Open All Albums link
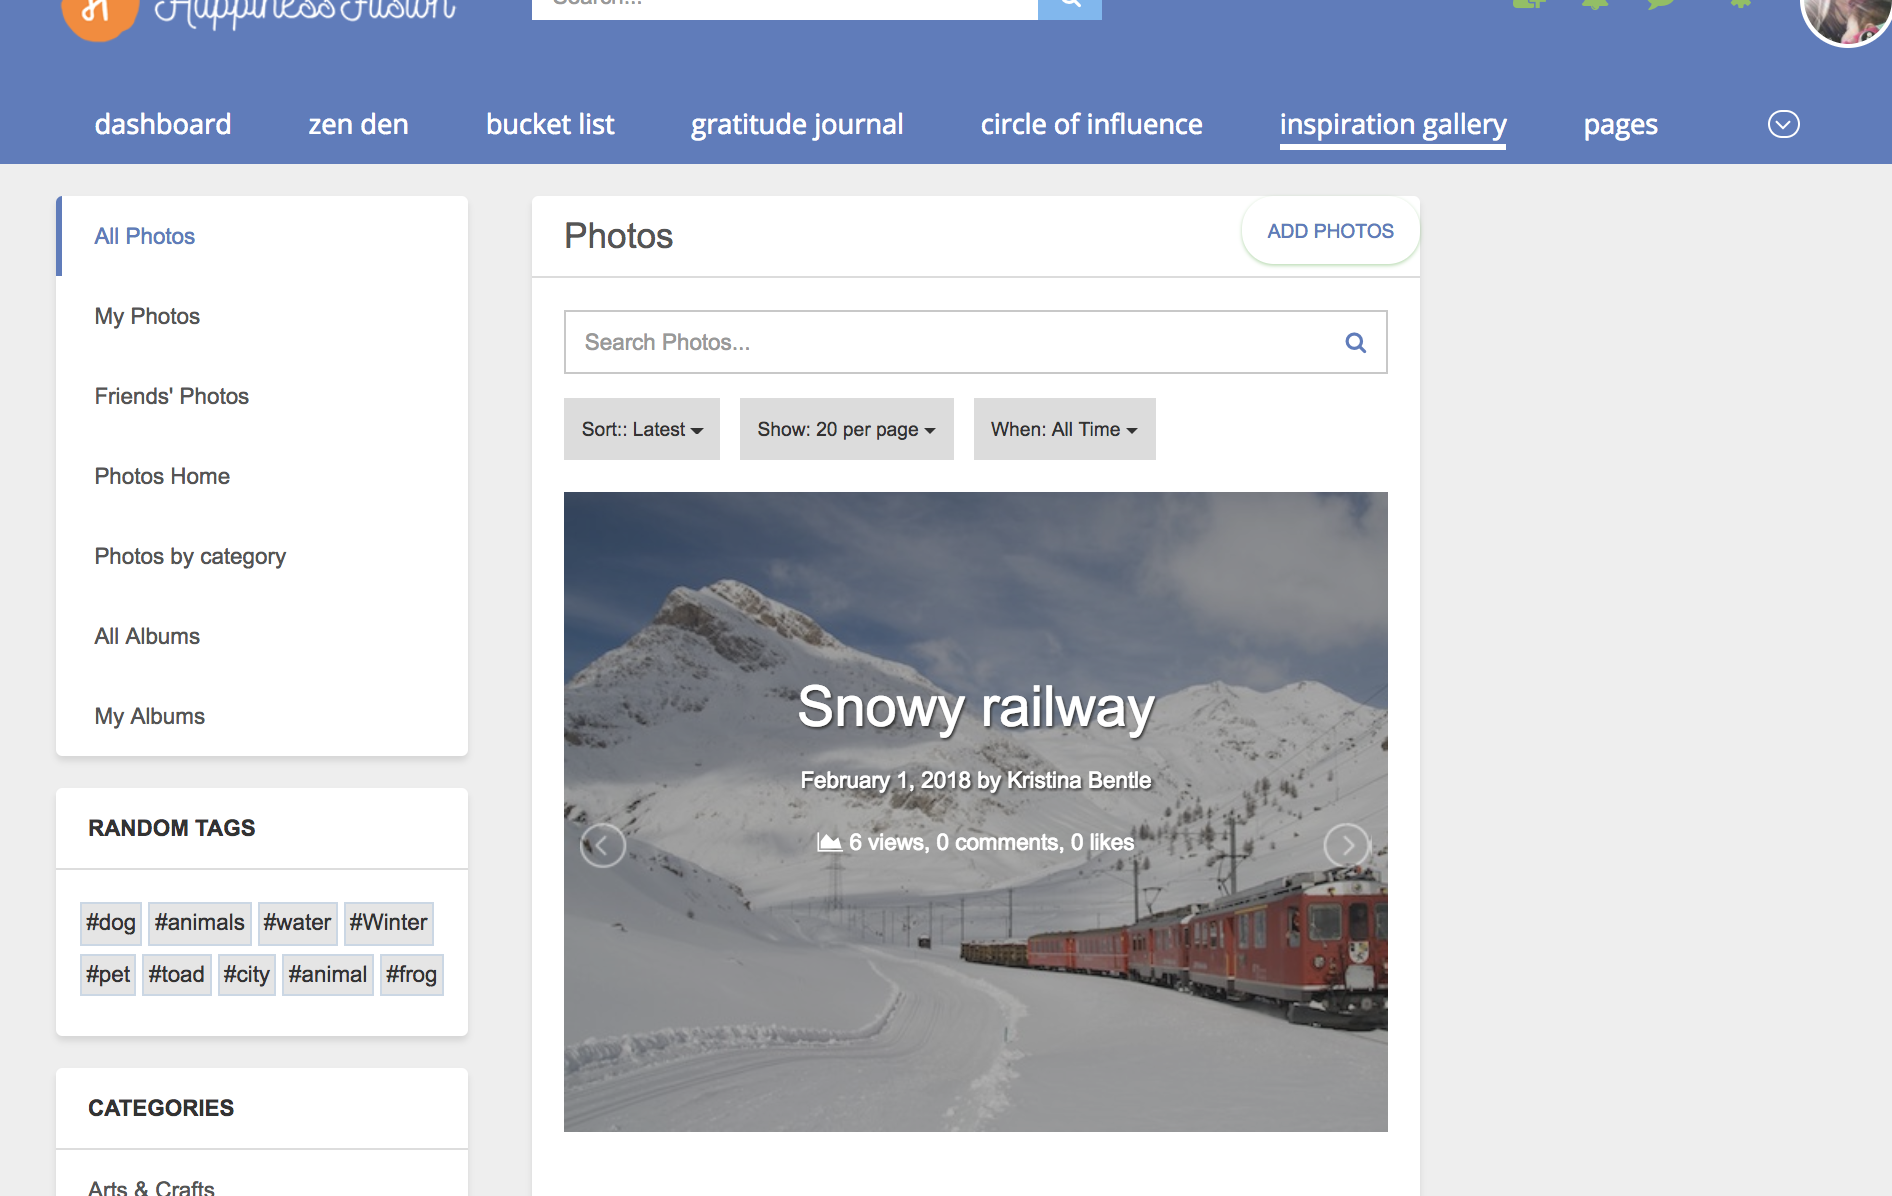The height and width of the screenshot is (1196, 1892). pyautogui.click(x=262, y=636)
